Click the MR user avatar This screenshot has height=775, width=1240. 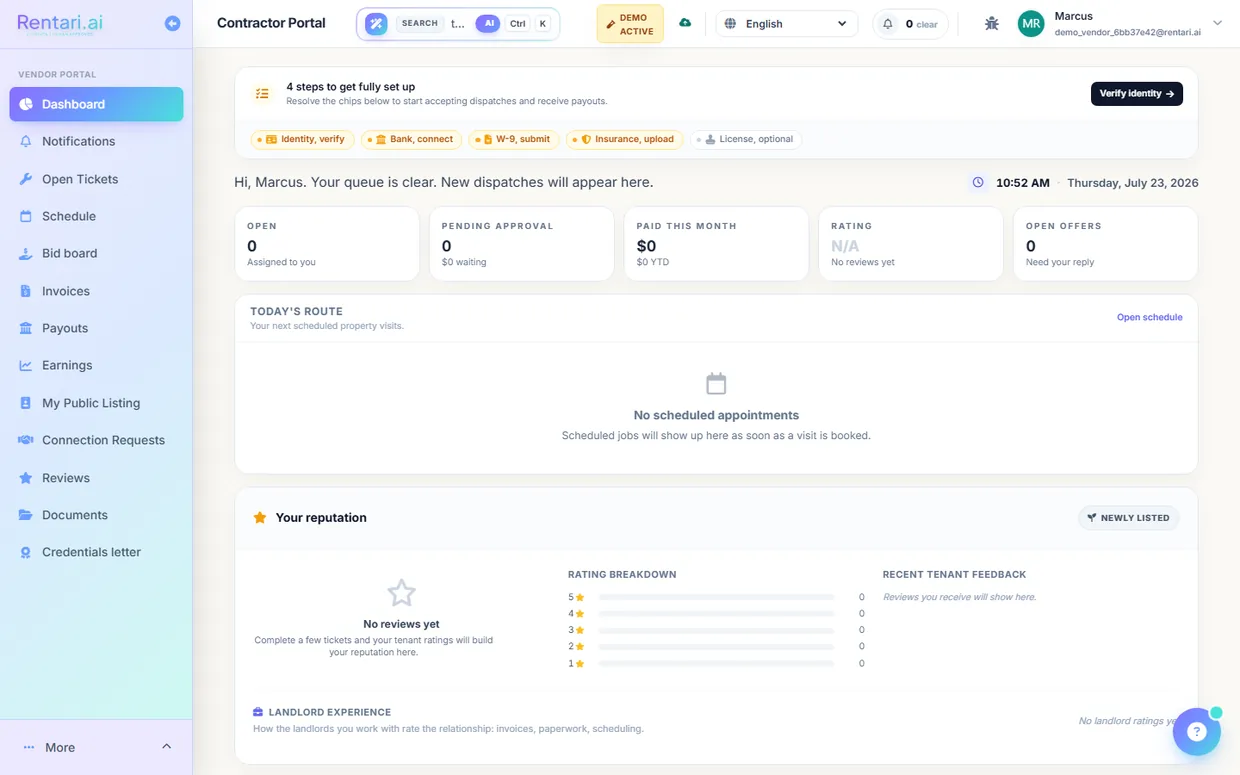1031,23
